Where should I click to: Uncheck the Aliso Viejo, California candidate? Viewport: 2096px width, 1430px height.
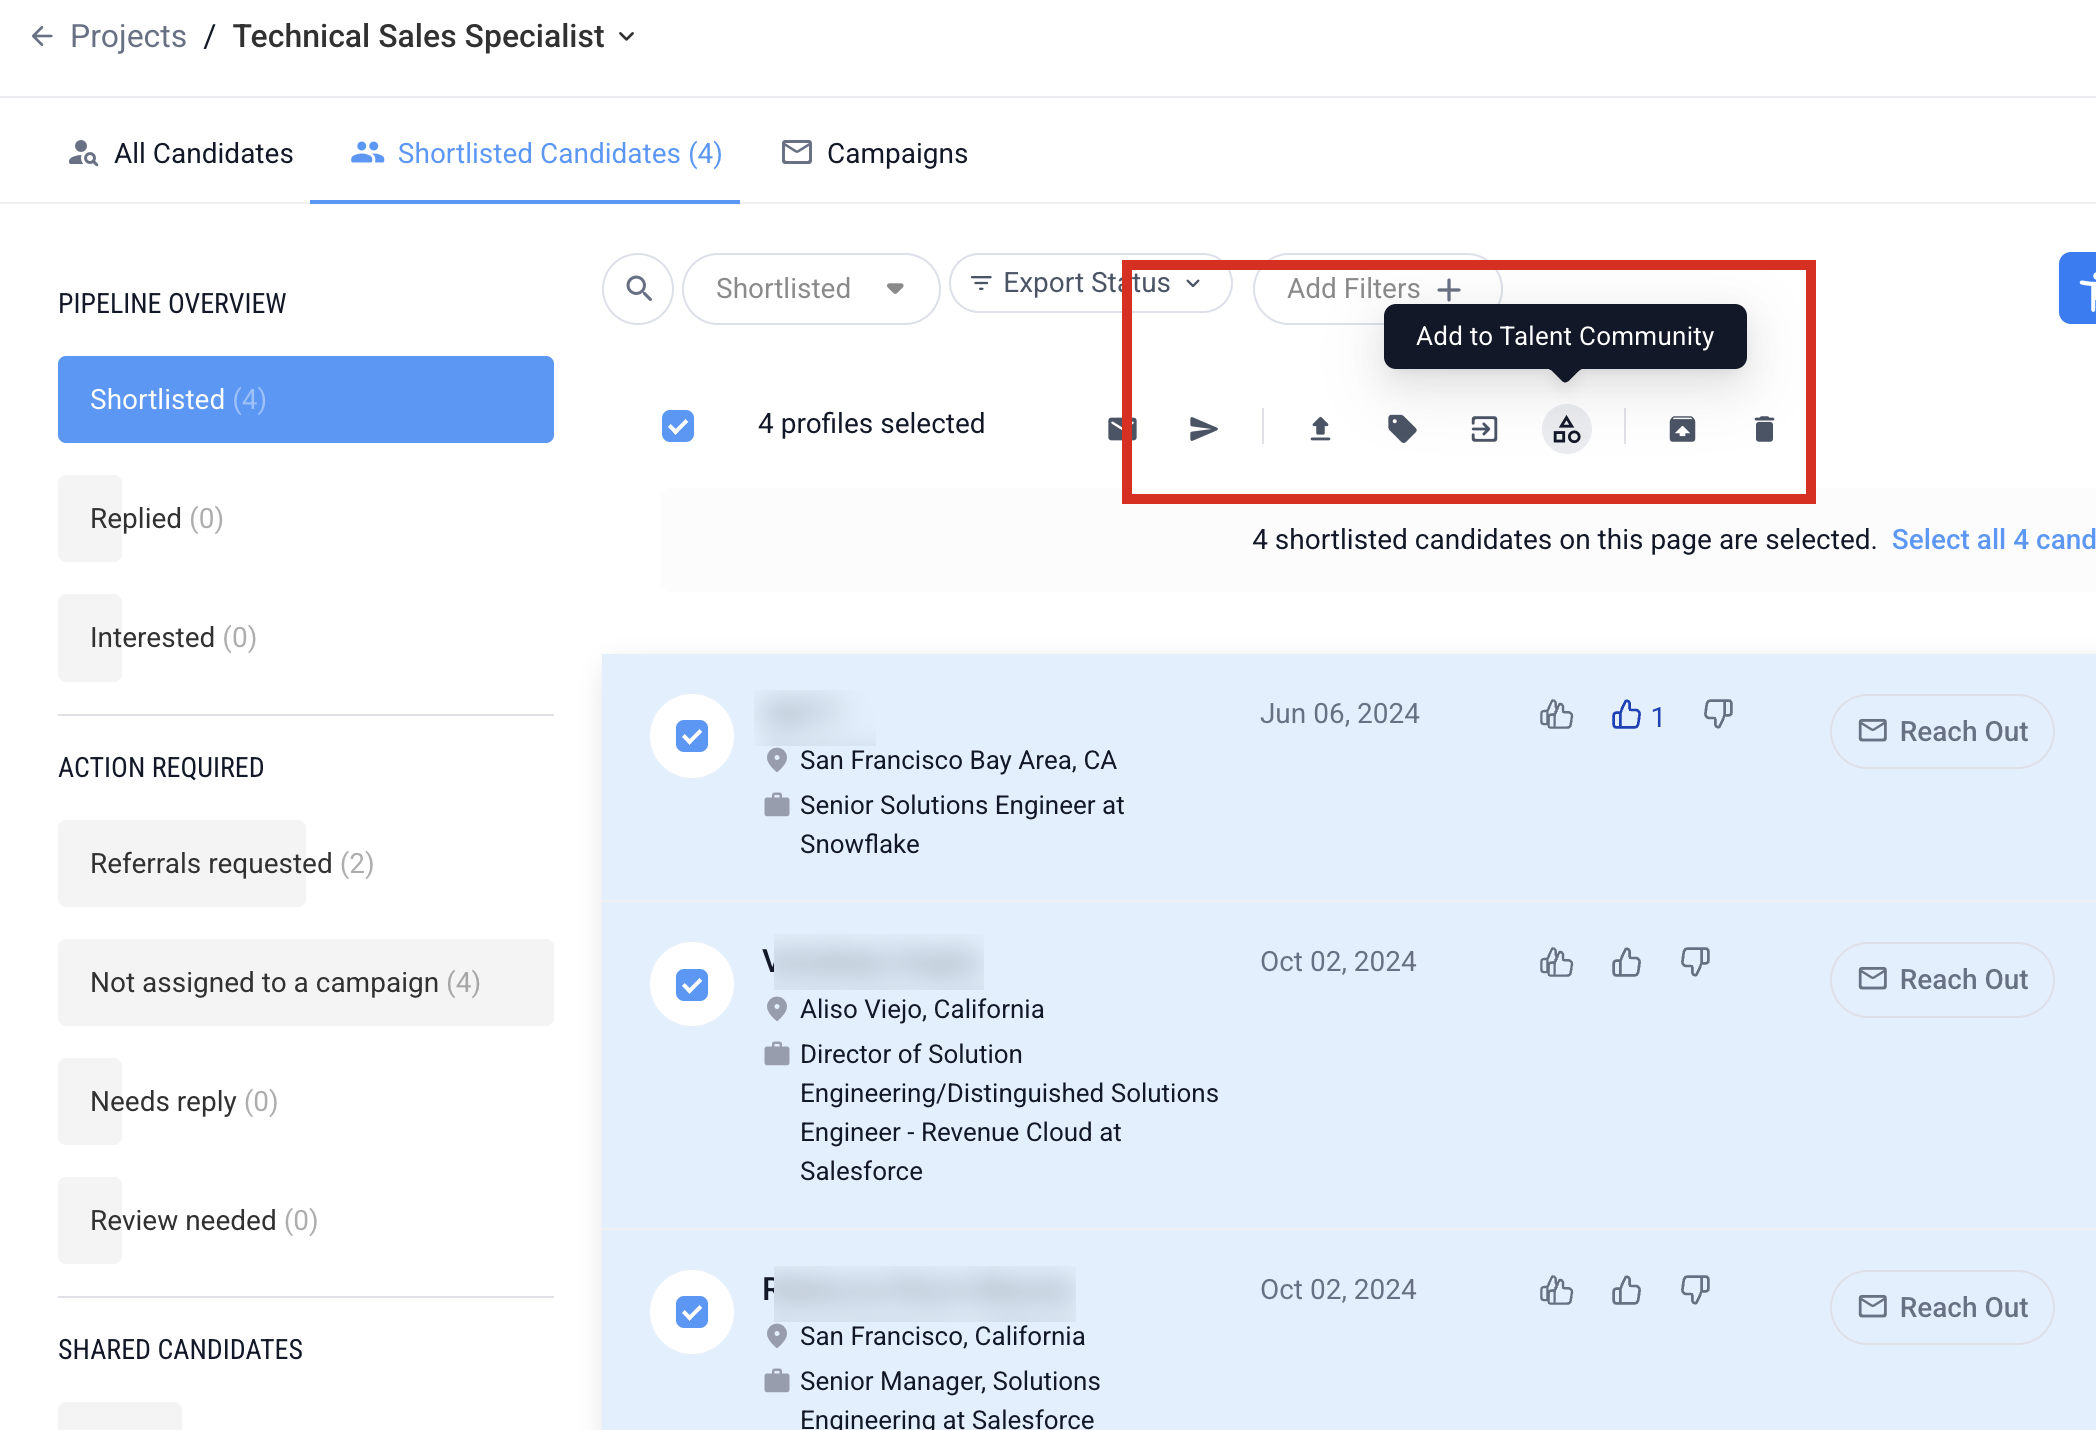[692, 985]
